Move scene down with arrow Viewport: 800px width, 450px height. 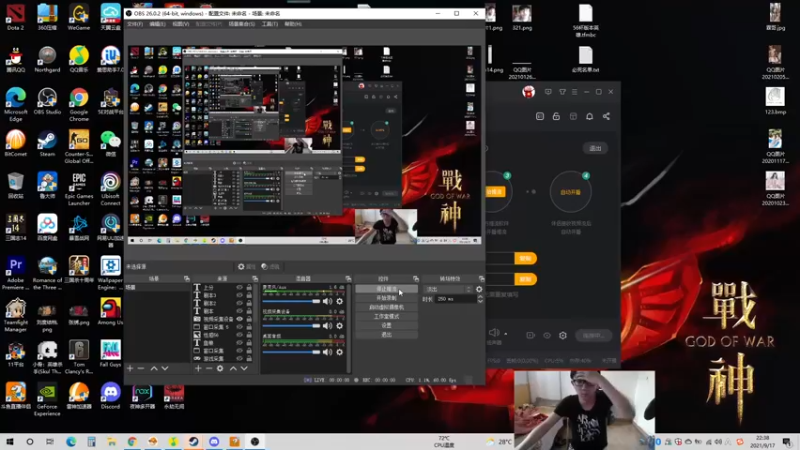[164, 368]
